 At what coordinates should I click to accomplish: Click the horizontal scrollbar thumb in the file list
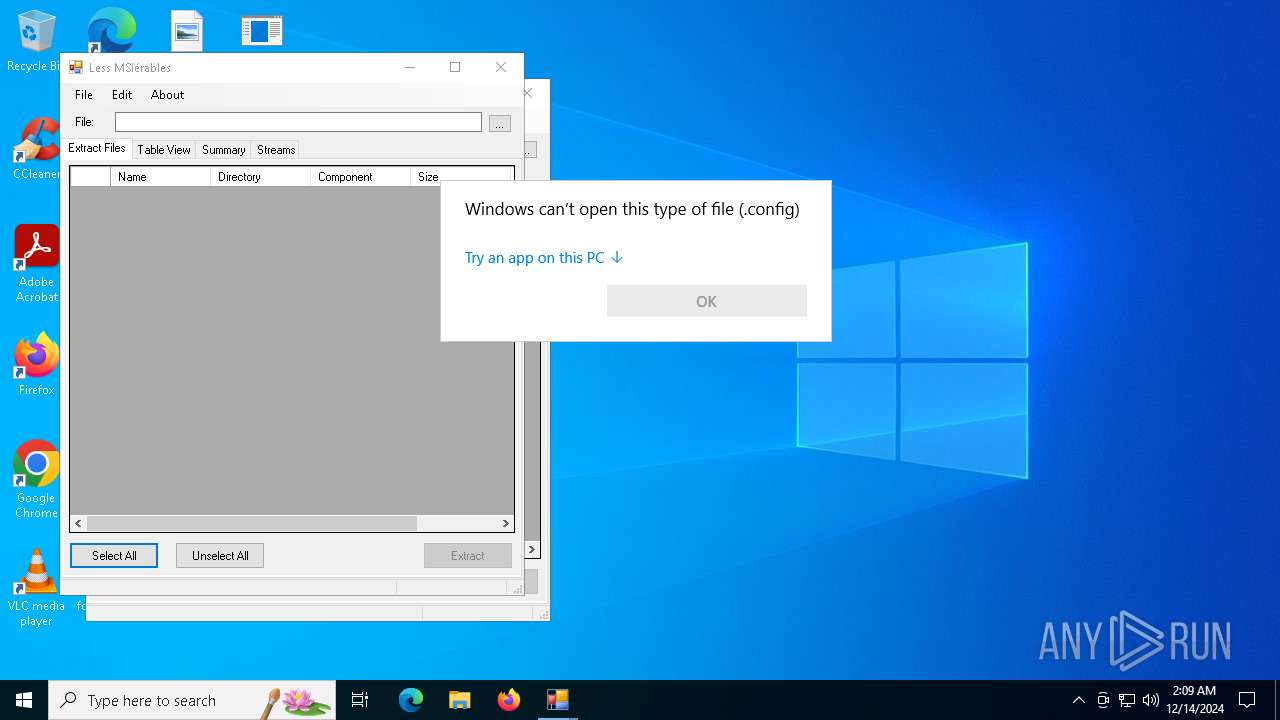pos(252,523)
